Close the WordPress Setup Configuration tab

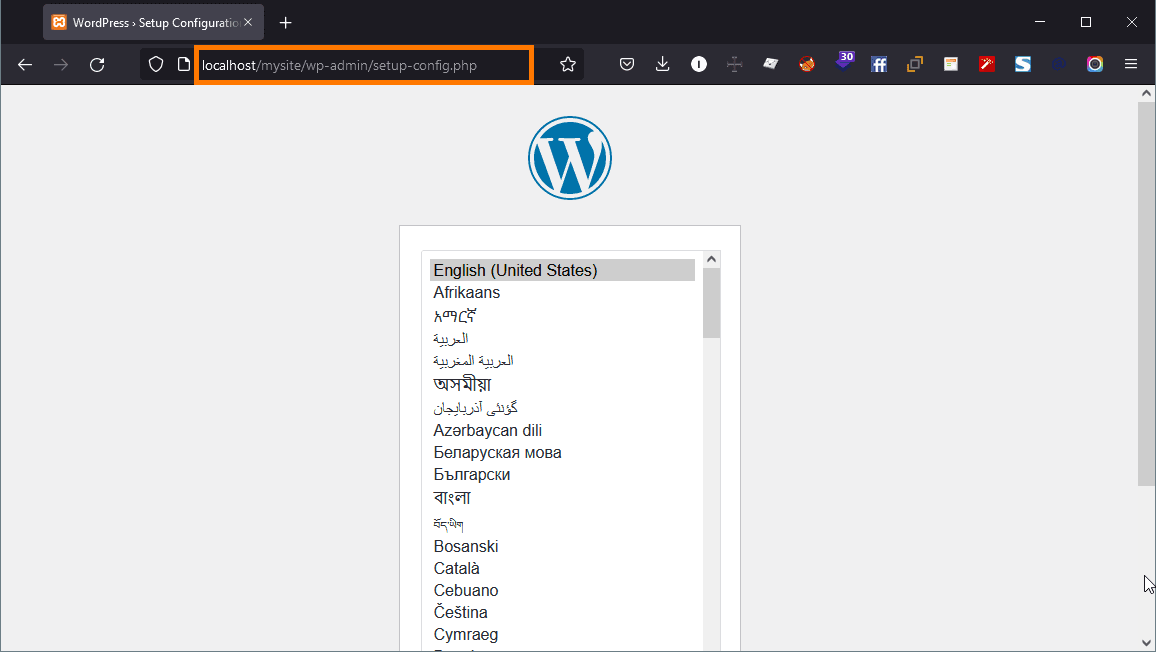[248, 23]
